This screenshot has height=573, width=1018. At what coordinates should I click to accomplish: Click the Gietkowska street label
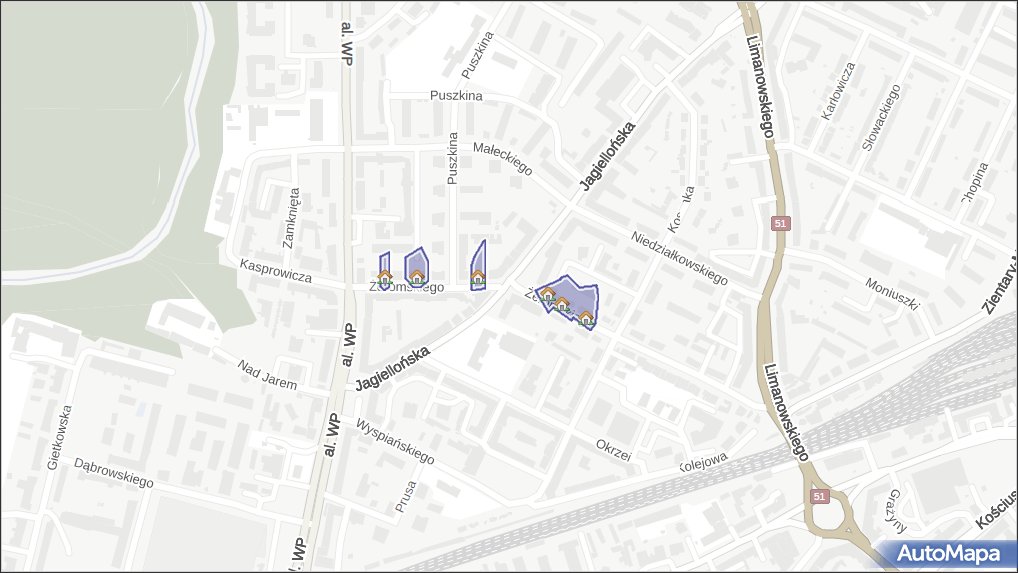click(x=60, y=437)
